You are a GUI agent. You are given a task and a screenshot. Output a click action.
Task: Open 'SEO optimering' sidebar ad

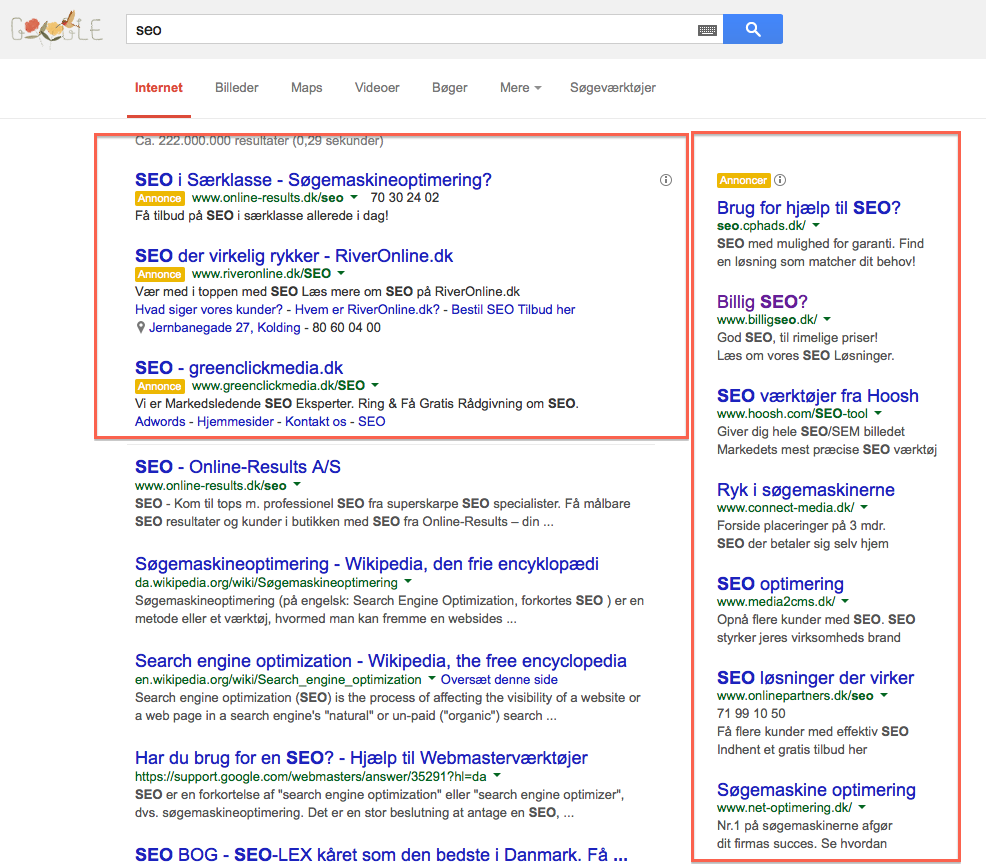coord(780,584)
